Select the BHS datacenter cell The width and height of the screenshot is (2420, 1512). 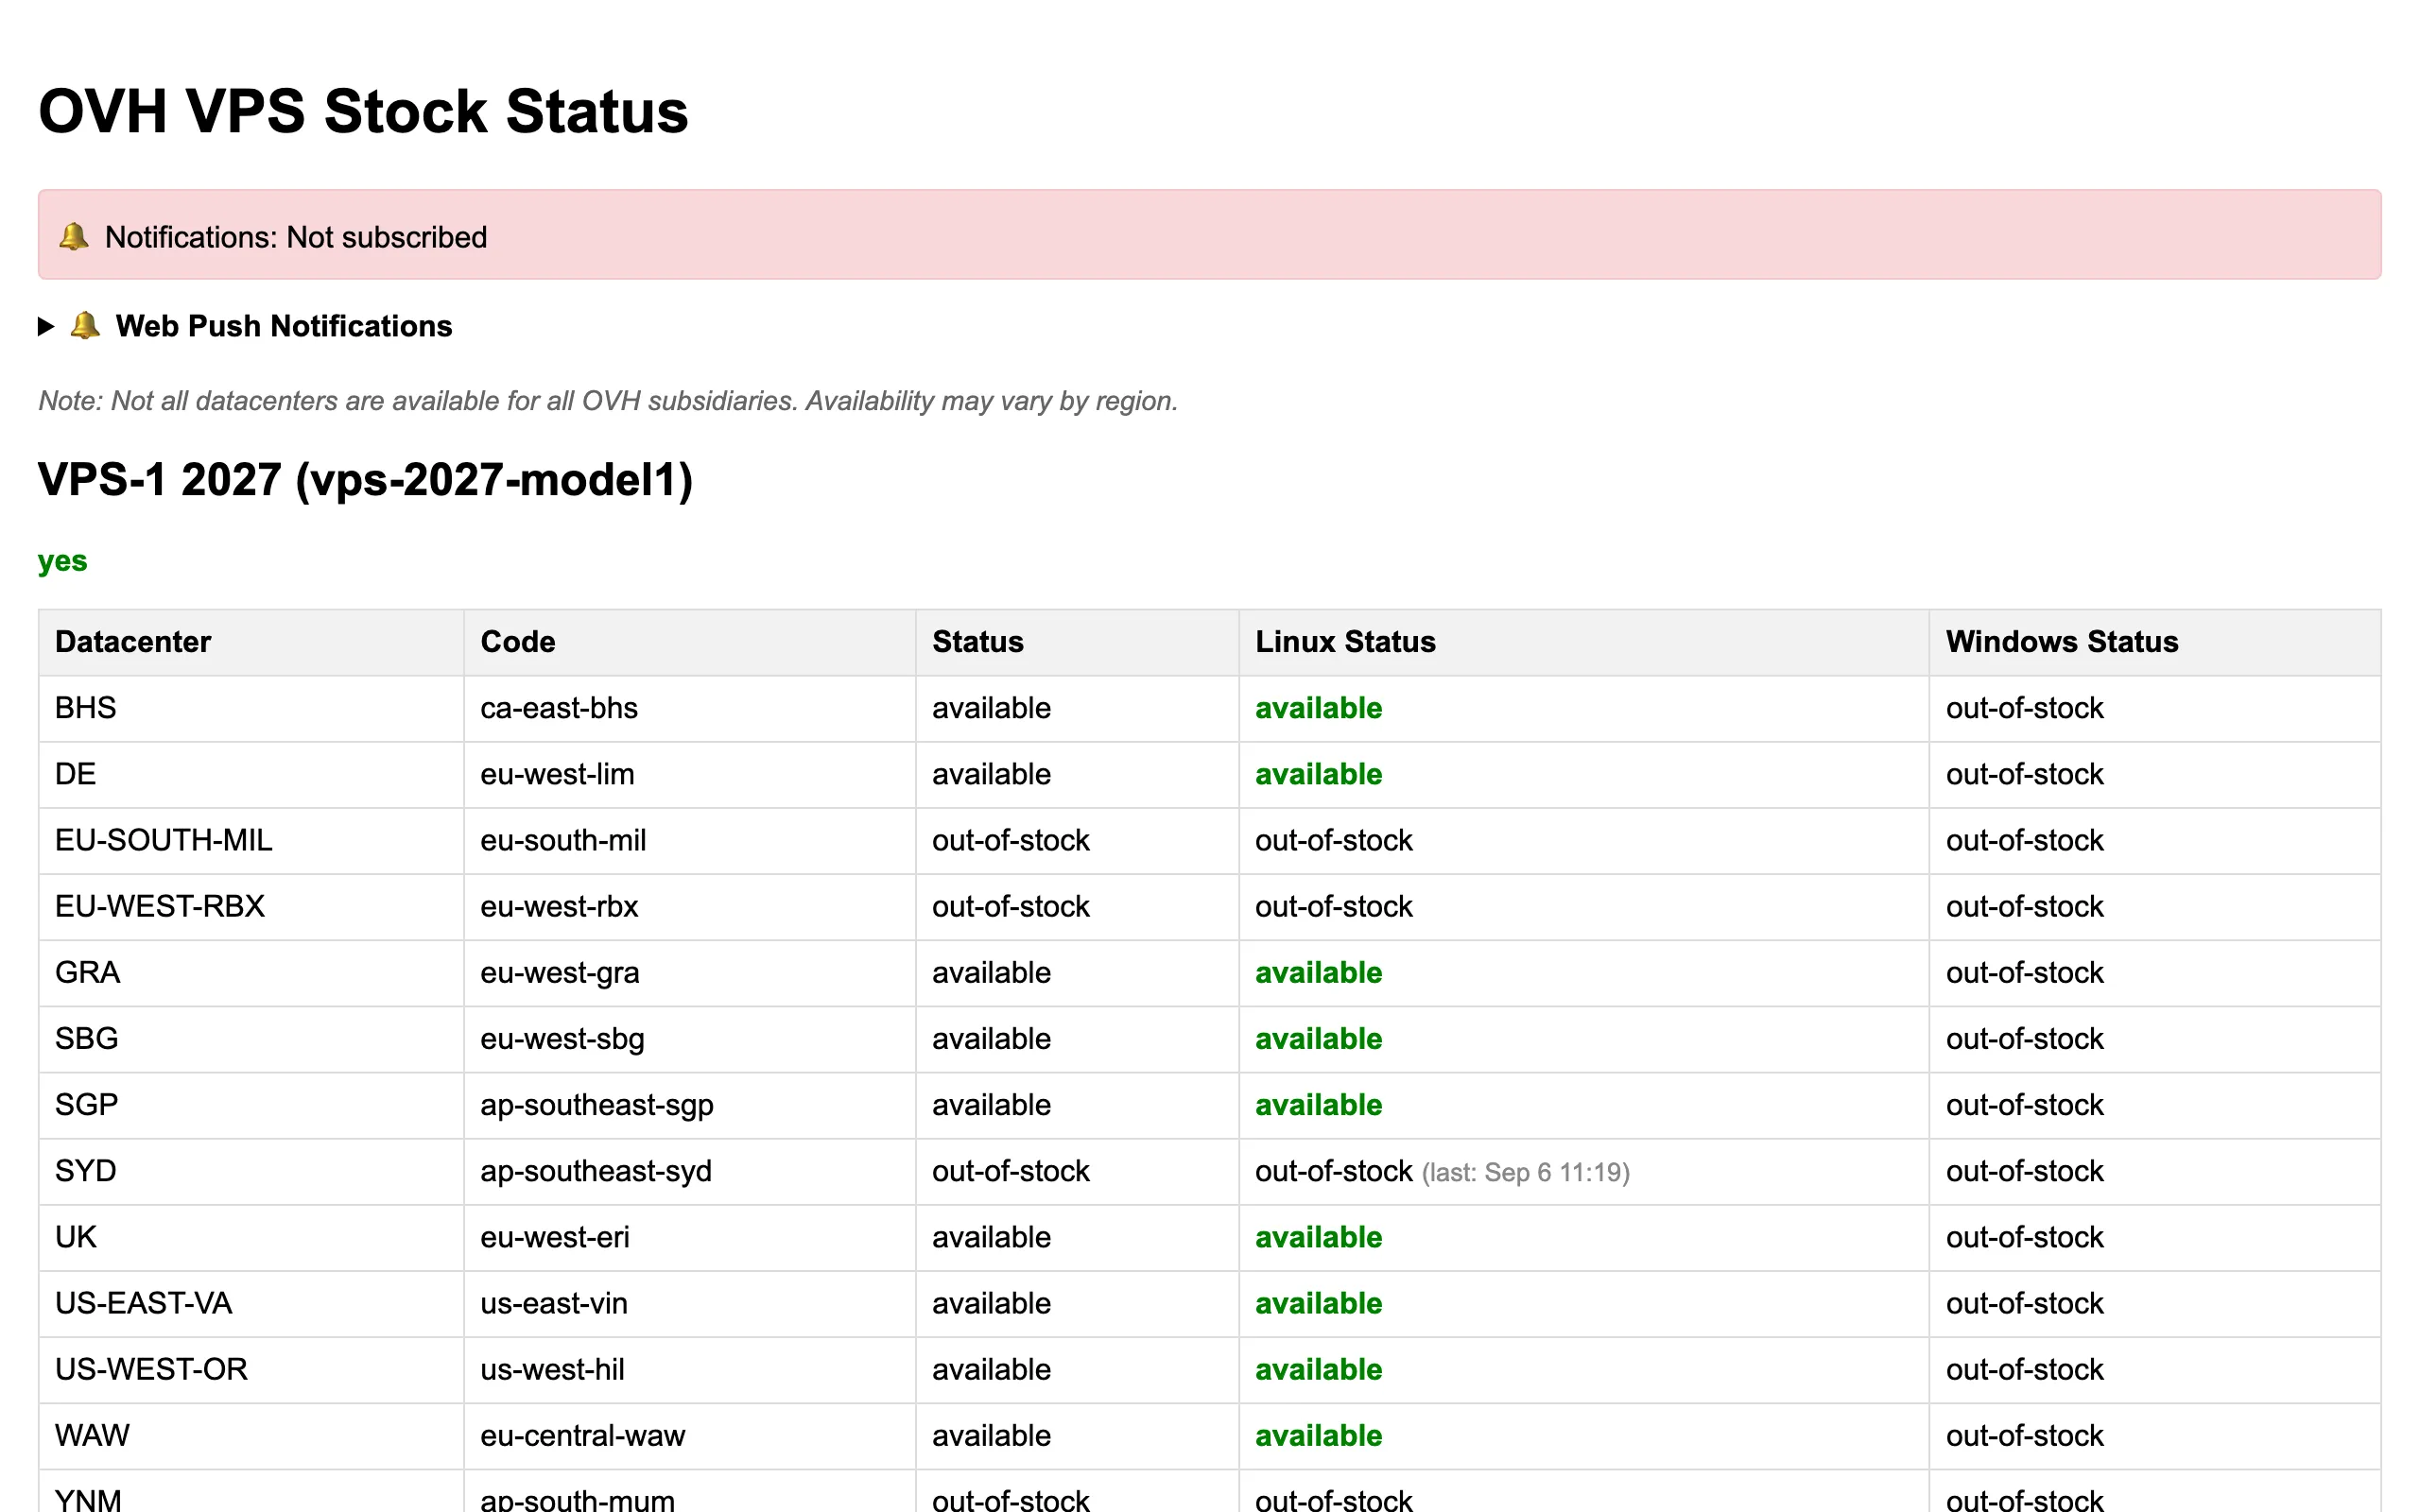pos(251,708)
